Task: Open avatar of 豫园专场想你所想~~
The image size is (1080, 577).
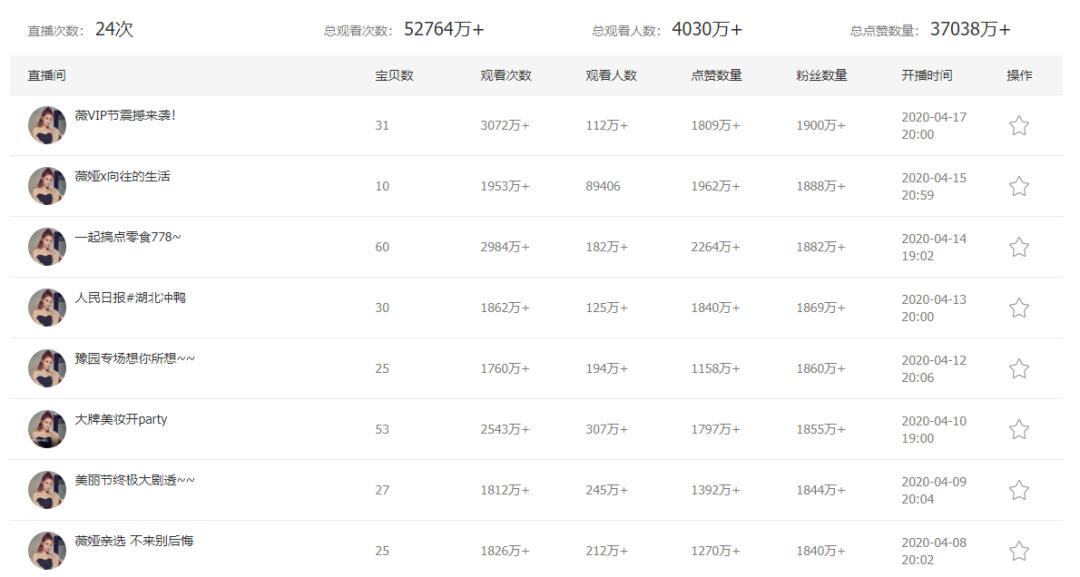Action: pyautogui.click(x=47, y=368)
